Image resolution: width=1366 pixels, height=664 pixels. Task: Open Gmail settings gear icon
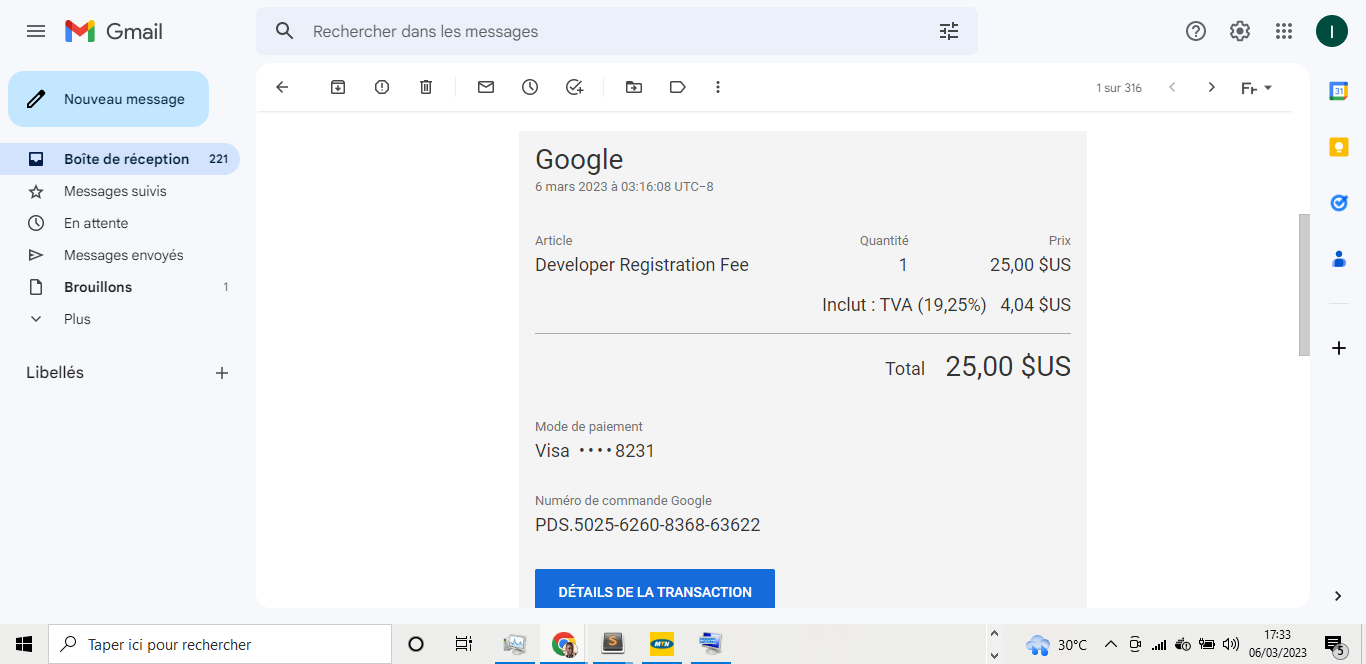1240,31
